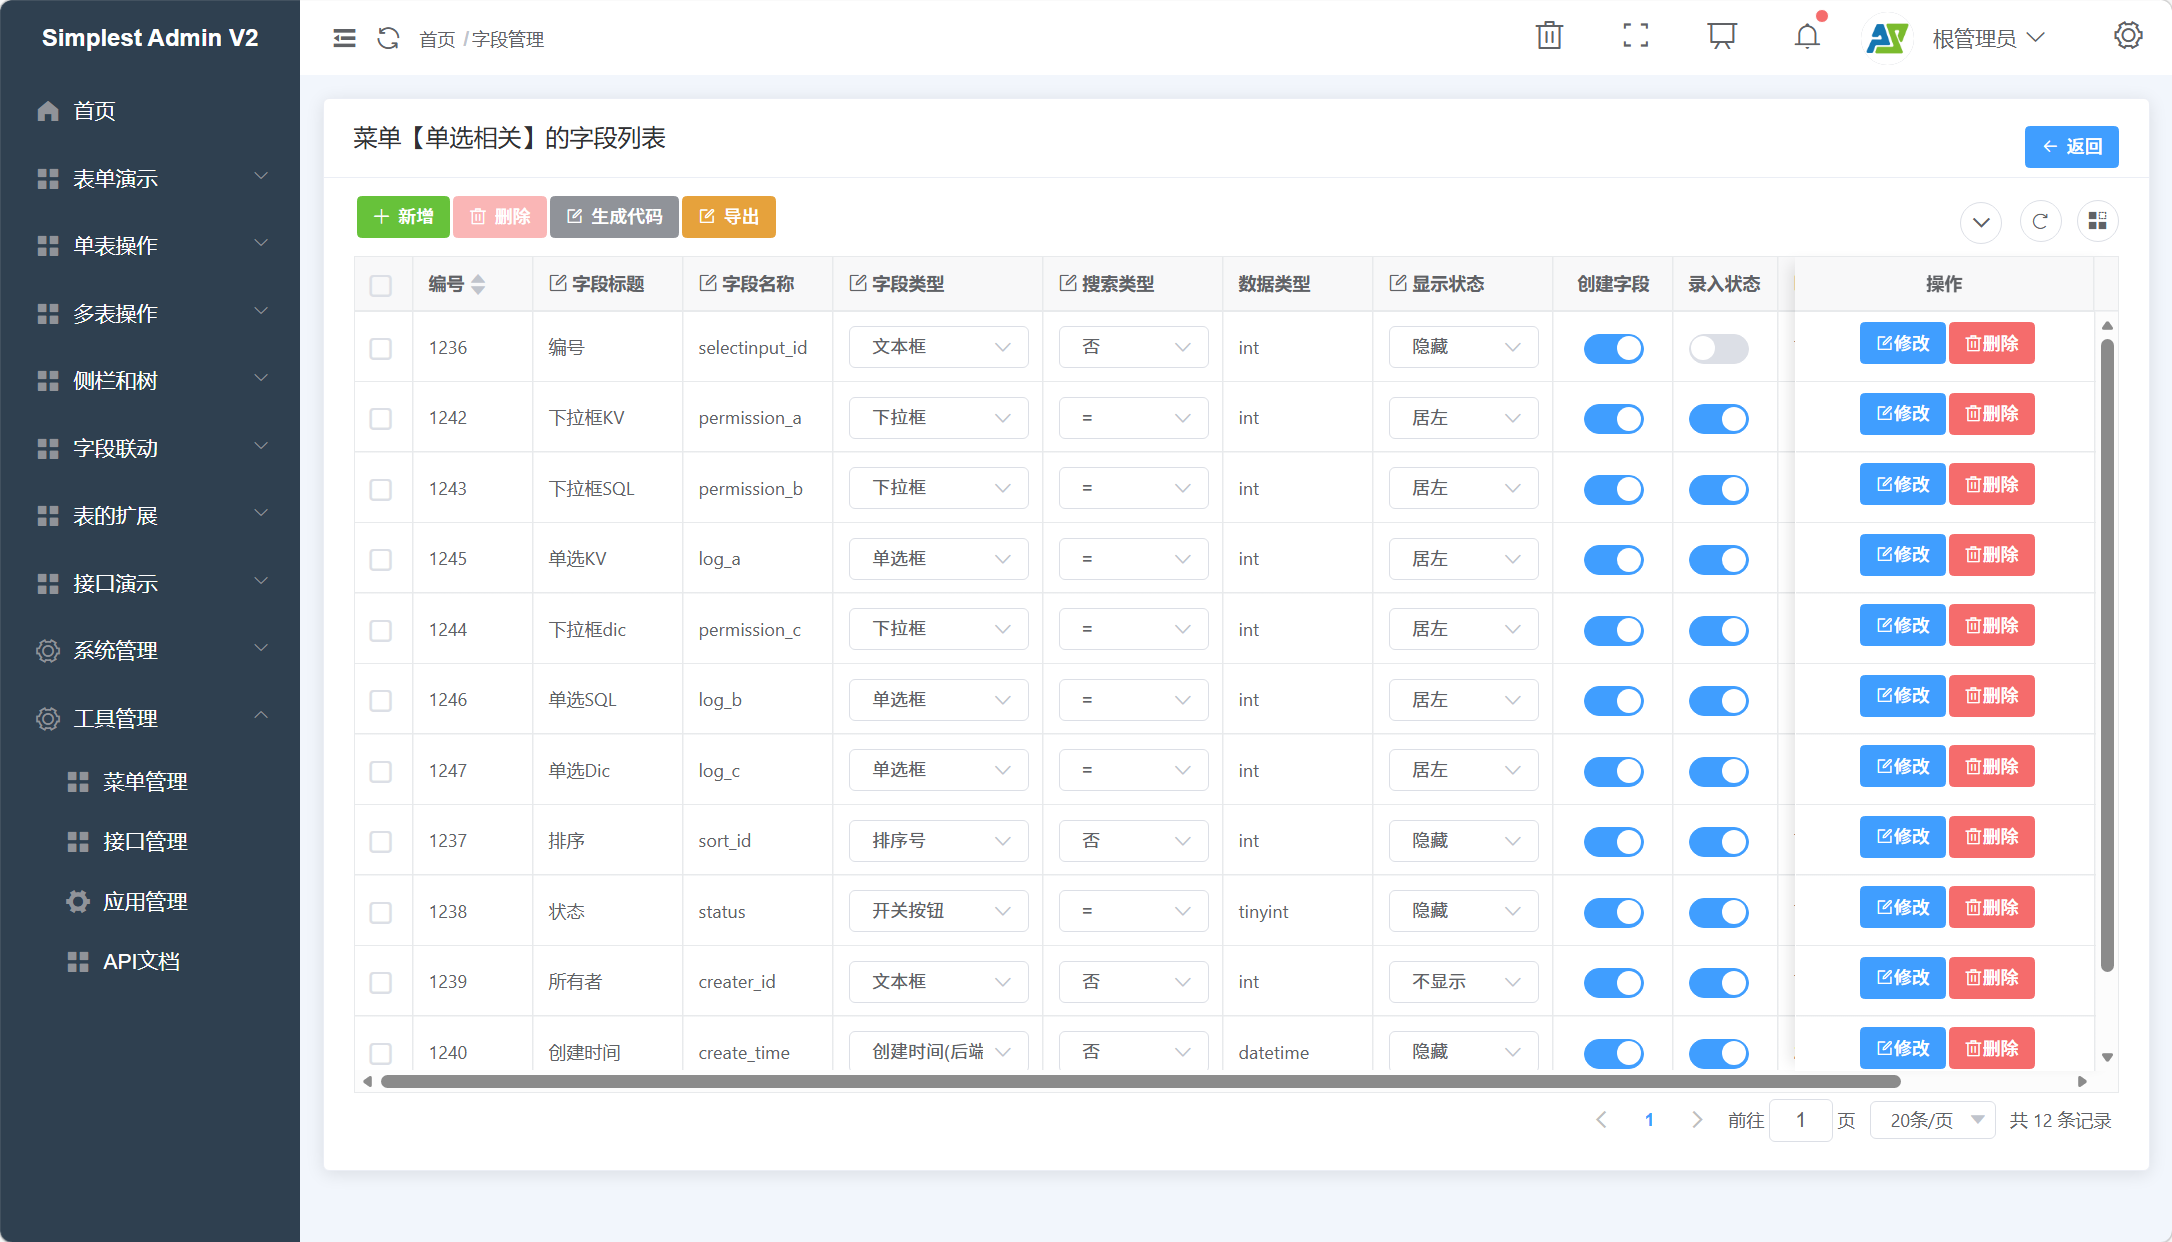
Task: Collapse sidebar using hamburger icon
Action: 344,38
